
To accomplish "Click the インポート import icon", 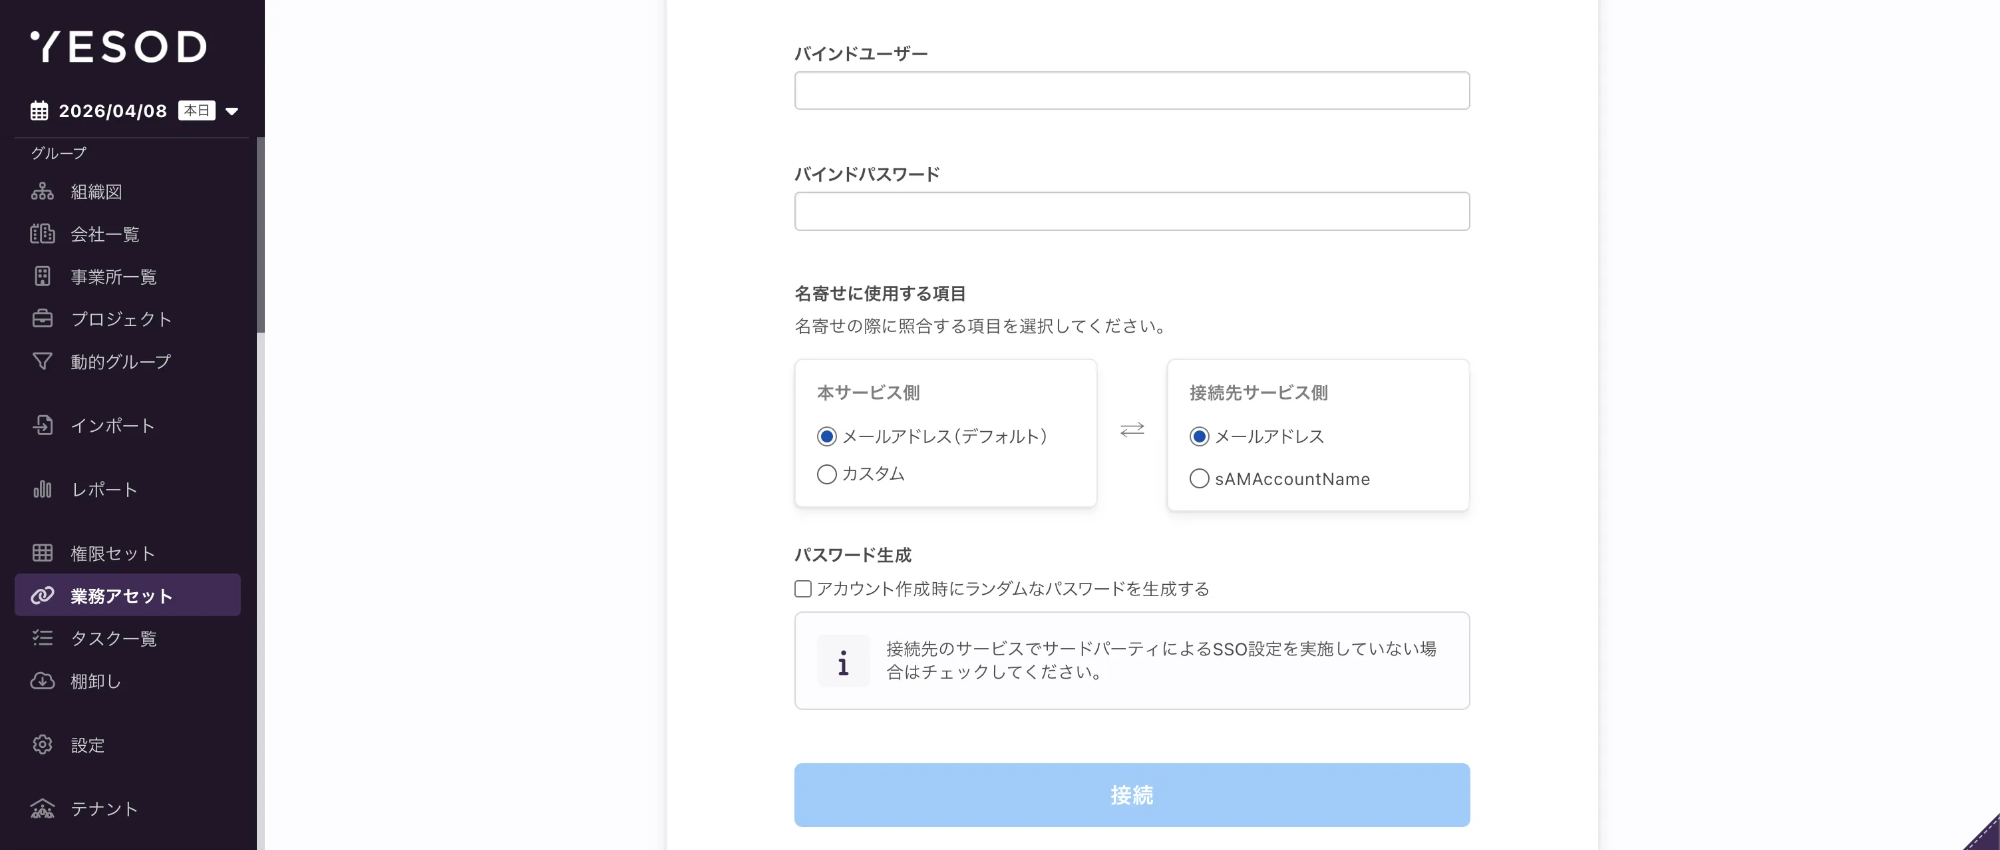I will (42, 425).
